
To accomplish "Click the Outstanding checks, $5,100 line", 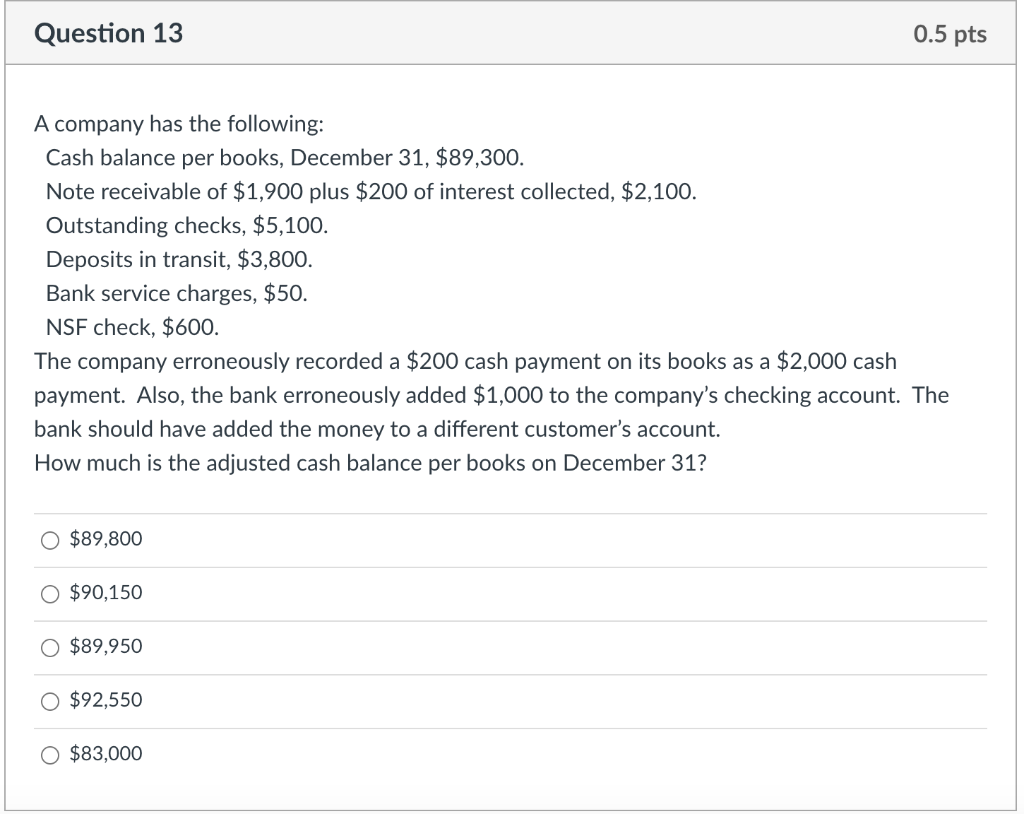I will pos(187,225).
